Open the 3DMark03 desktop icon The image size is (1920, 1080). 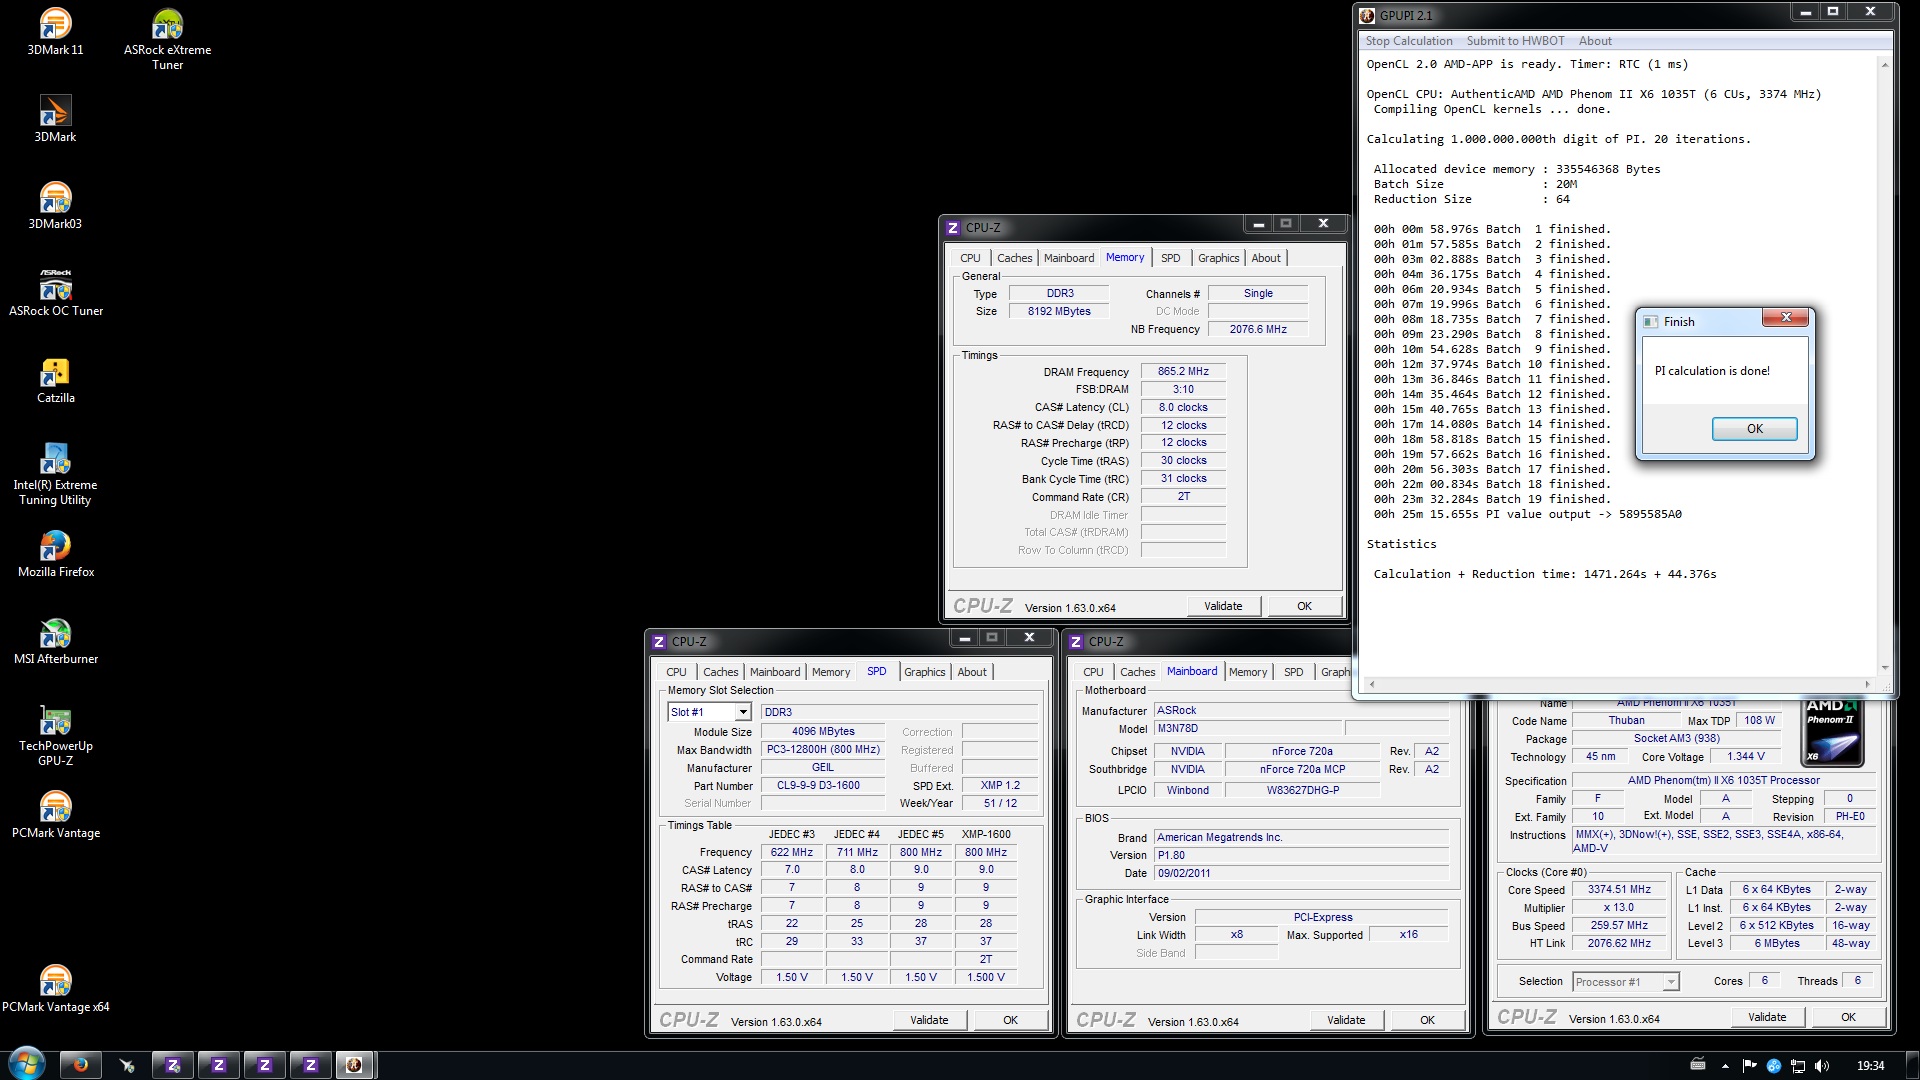point(55,205)
